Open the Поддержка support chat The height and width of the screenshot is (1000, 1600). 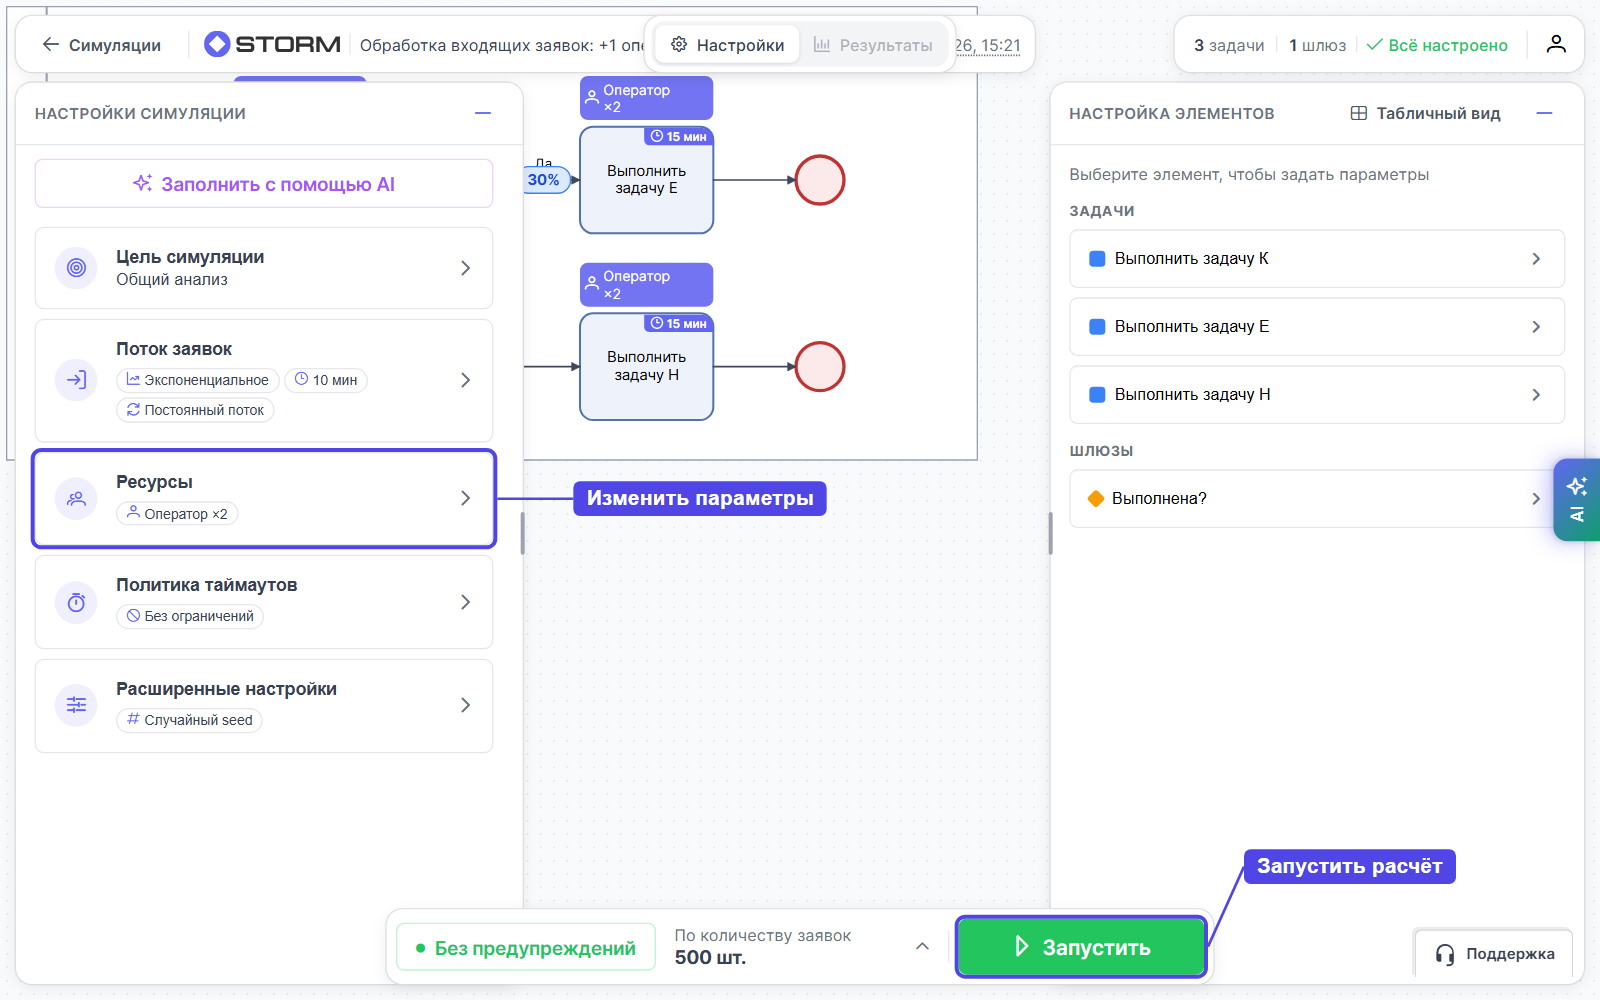click(x=1494, y=954)
